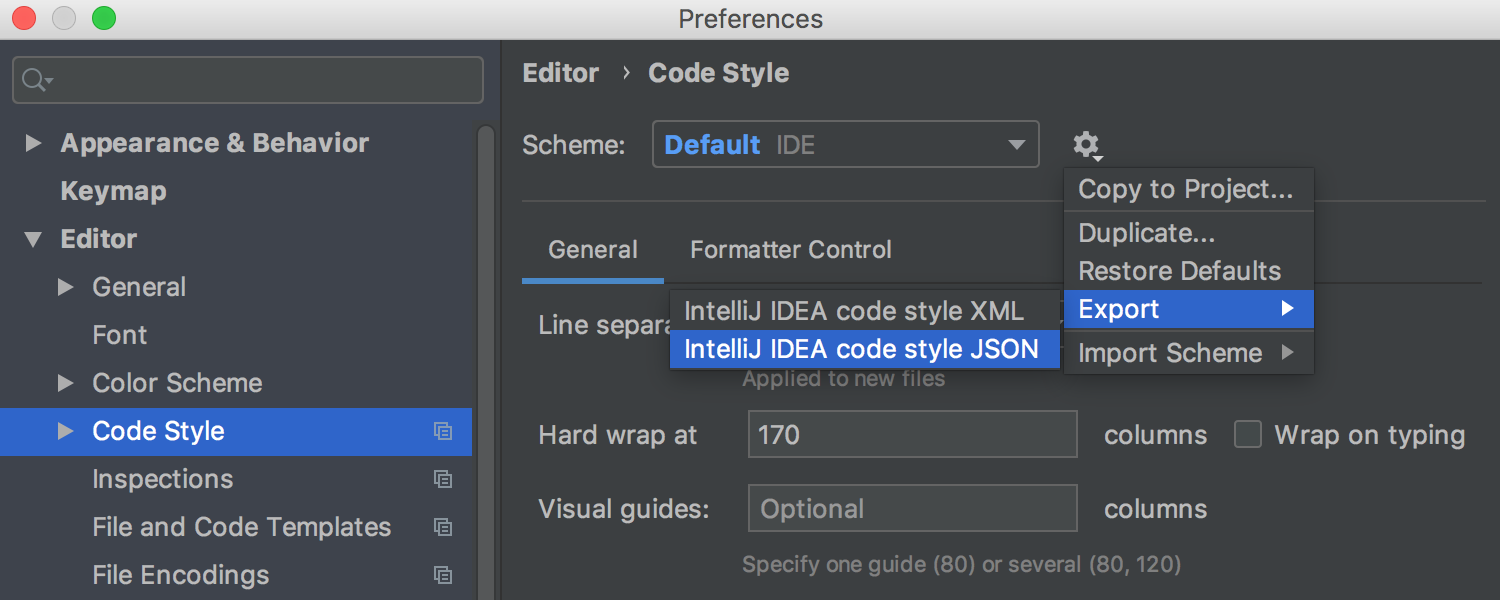Enable the Wrap on typing checkbox
1500x600 pixels.
1248,435
